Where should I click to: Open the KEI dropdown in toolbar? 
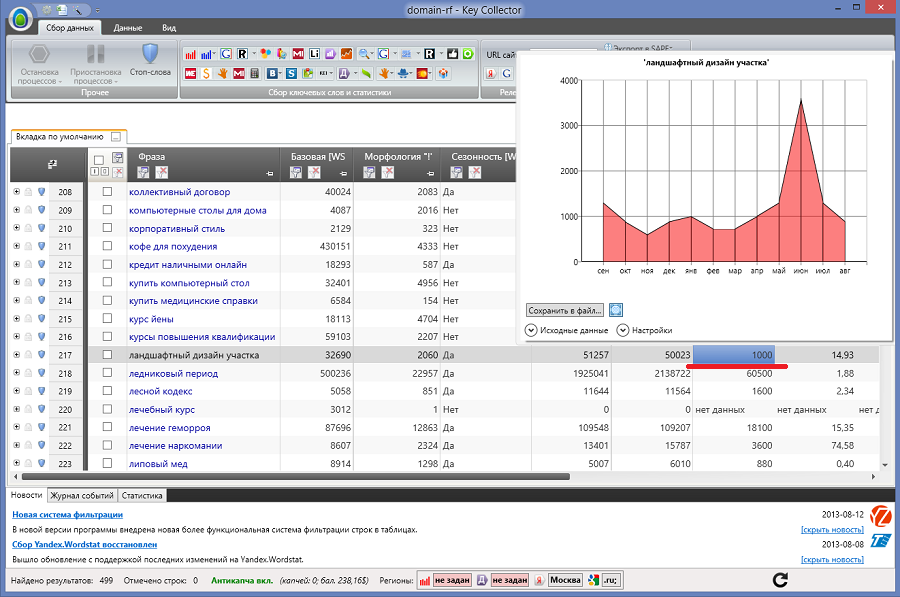pyautogui.click(x=324, y=73)
